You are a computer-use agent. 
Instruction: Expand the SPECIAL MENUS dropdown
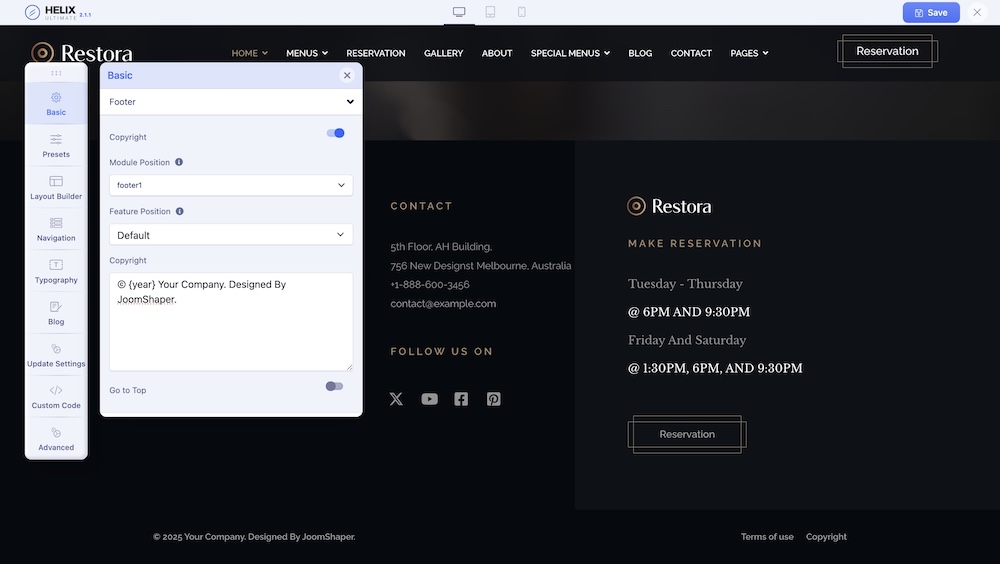click(570, 53)
